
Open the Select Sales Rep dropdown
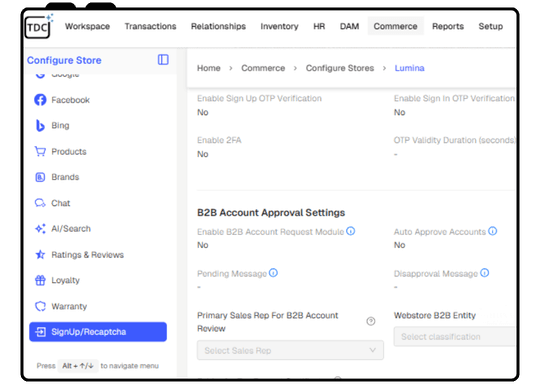coord(290,350)
